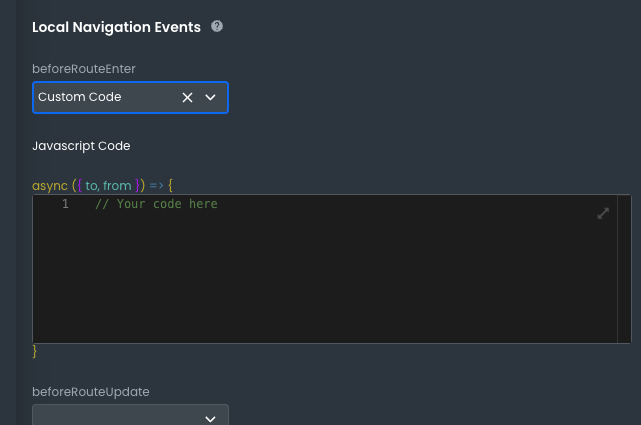The image size is (641, 425).
Task: Click the 'async' keyword above the editor
Action: pos(50,185)
